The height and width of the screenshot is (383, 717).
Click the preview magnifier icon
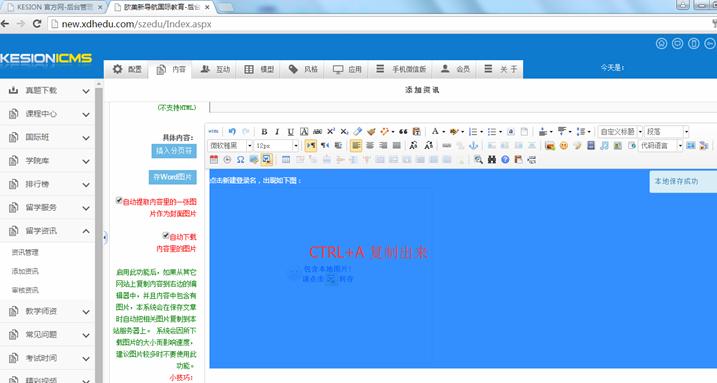tap(478, 160)
